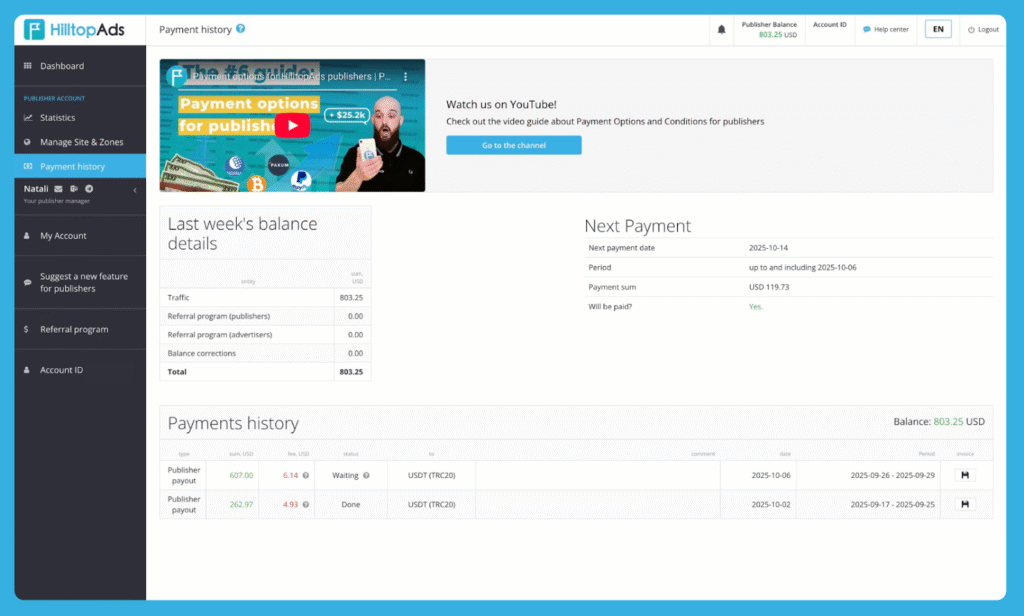This screenshot has height=616, width=1024.
Task: Go to Statistics in the sidebar
Action: [57, 118]
